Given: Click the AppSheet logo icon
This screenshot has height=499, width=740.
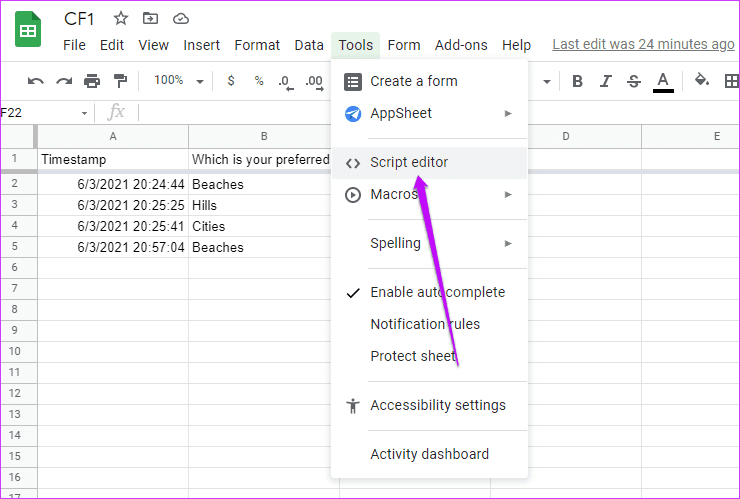Looking at the screenshot, I should [x=353, y=114].
